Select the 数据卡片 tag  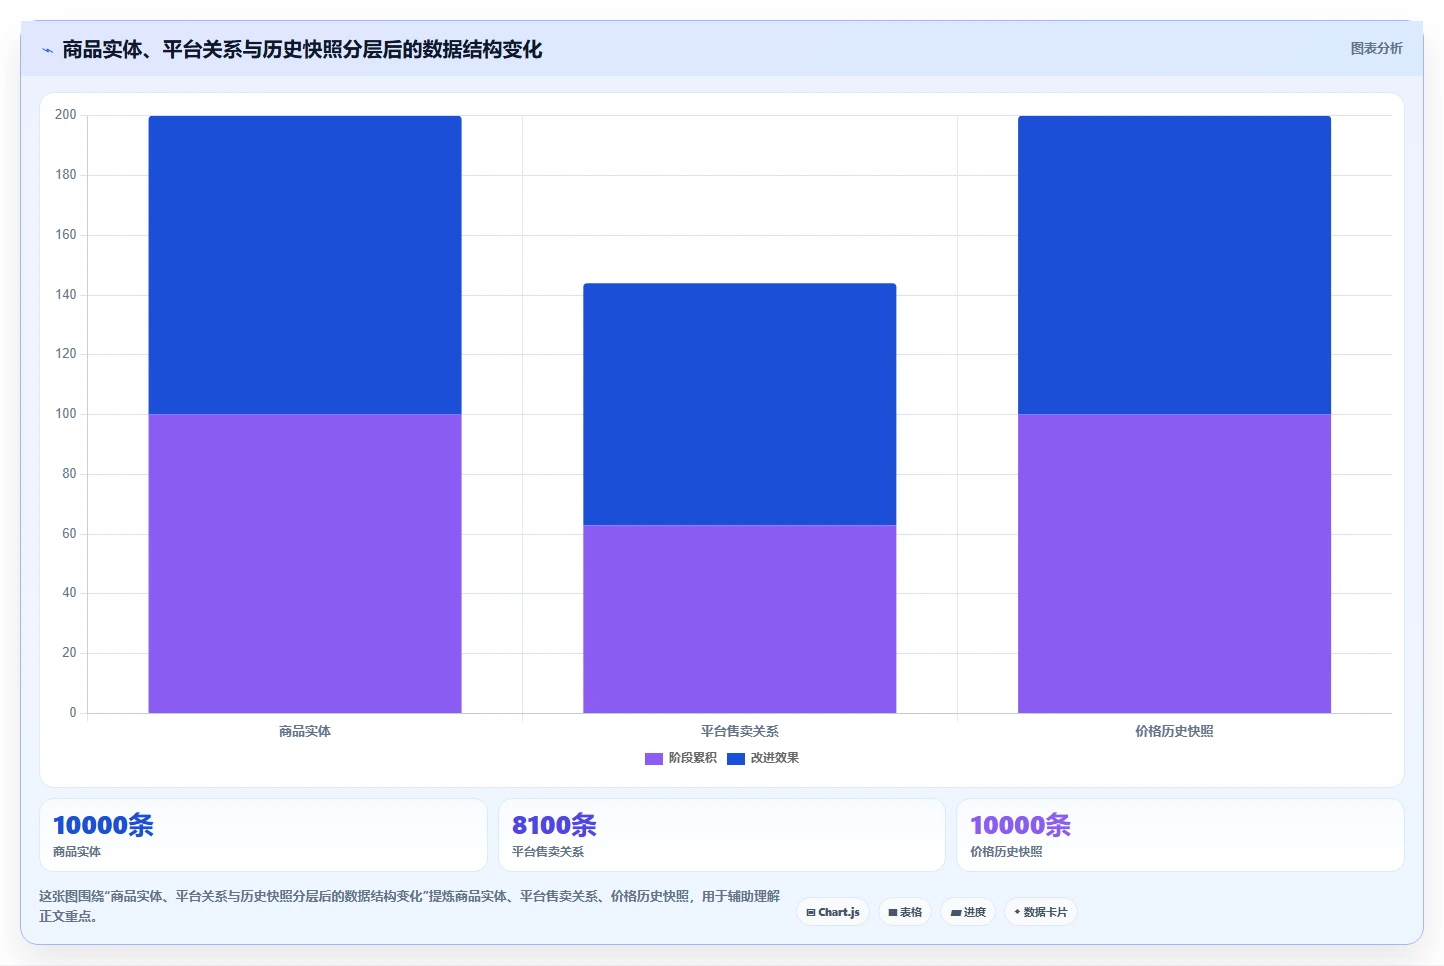1041,912
